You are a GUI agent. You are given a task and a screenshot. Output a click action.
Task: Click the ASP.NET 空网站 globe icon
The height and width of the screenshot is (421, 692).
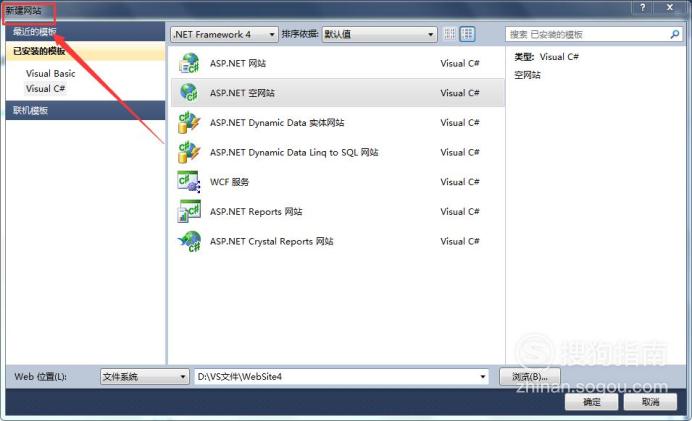click(189, 93)
